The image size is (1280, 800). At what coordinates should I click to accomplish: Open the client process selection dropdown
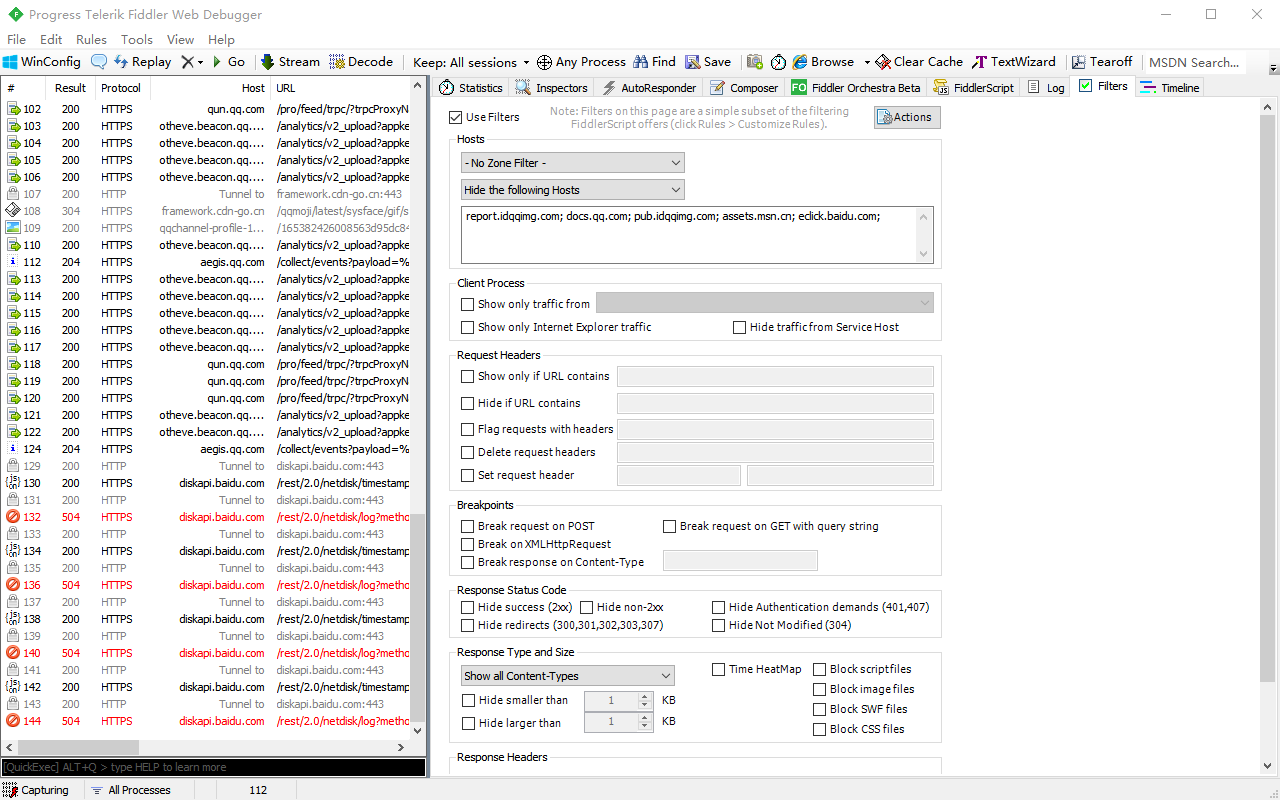[x=765, y=303]
